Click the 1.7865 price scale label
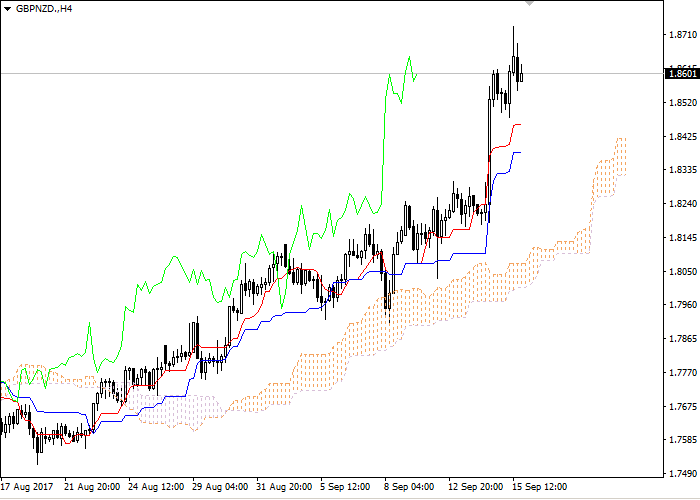 (683, 339)
